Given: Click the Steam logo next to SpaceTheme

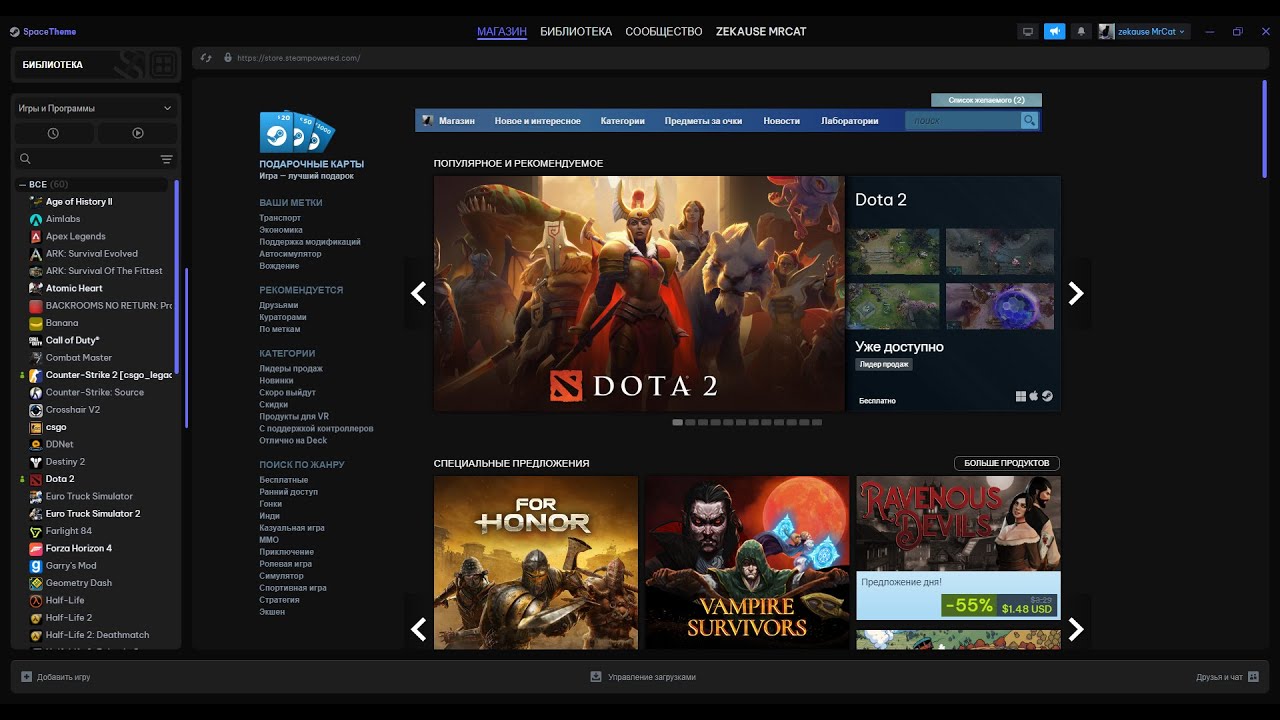Looking at the screenshot, I should tap(15, 32).
